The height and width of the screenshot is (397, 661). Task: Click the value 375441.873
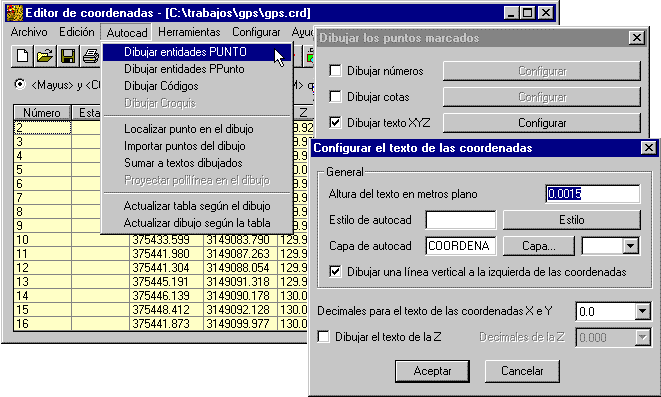[x=161, y=324]
